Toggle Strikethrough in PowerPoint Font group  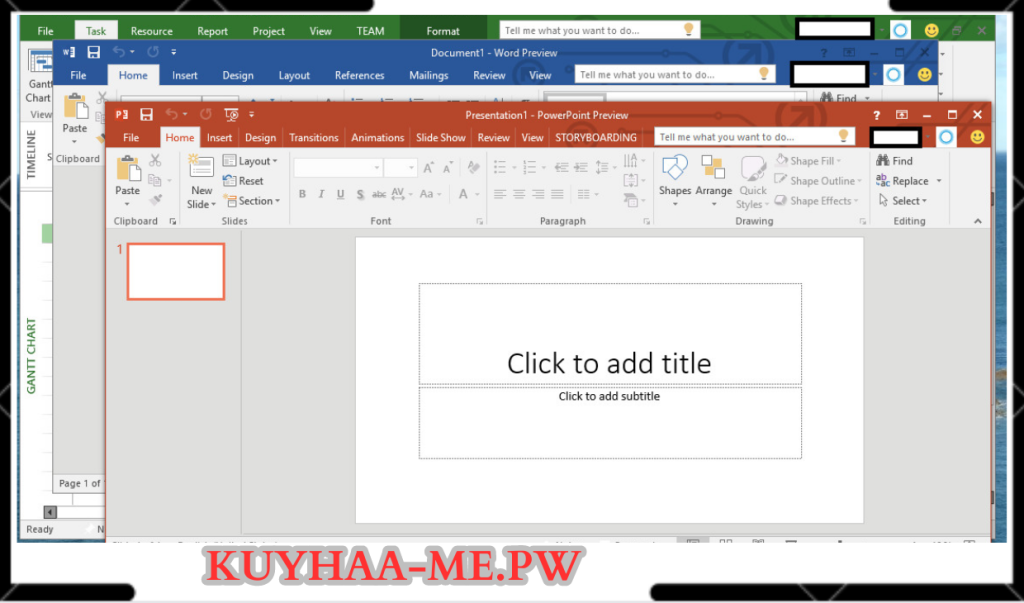(x=379, y=194)
